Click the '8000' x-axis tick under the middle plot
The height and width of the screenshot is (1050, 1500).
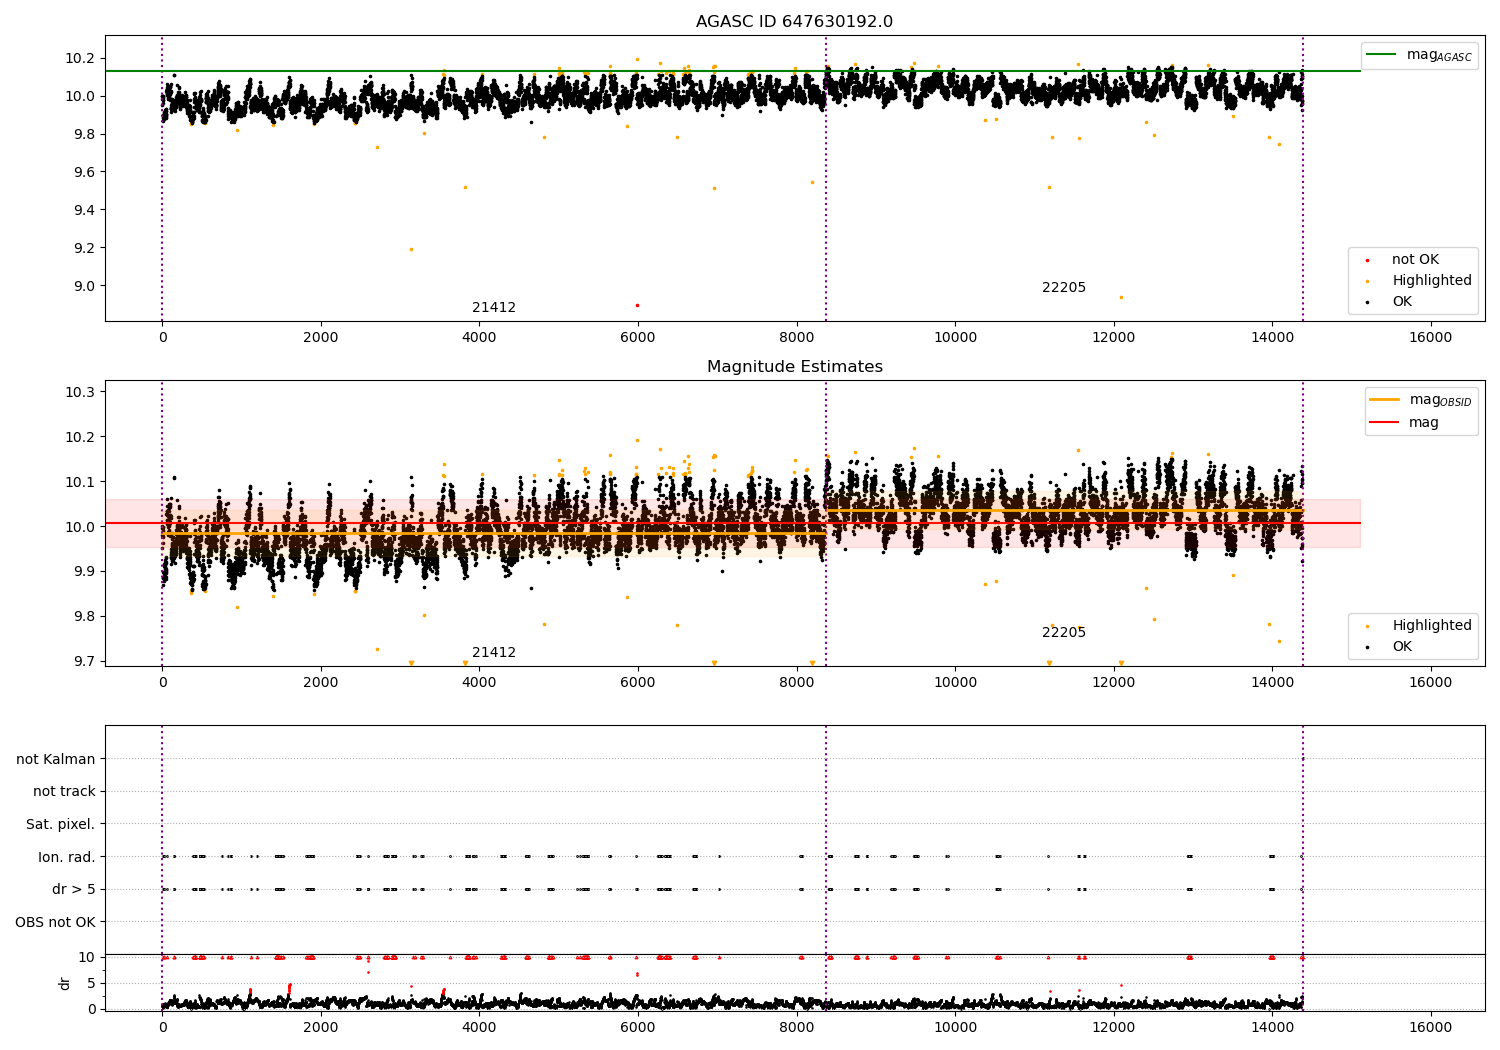tap(796, 682)
